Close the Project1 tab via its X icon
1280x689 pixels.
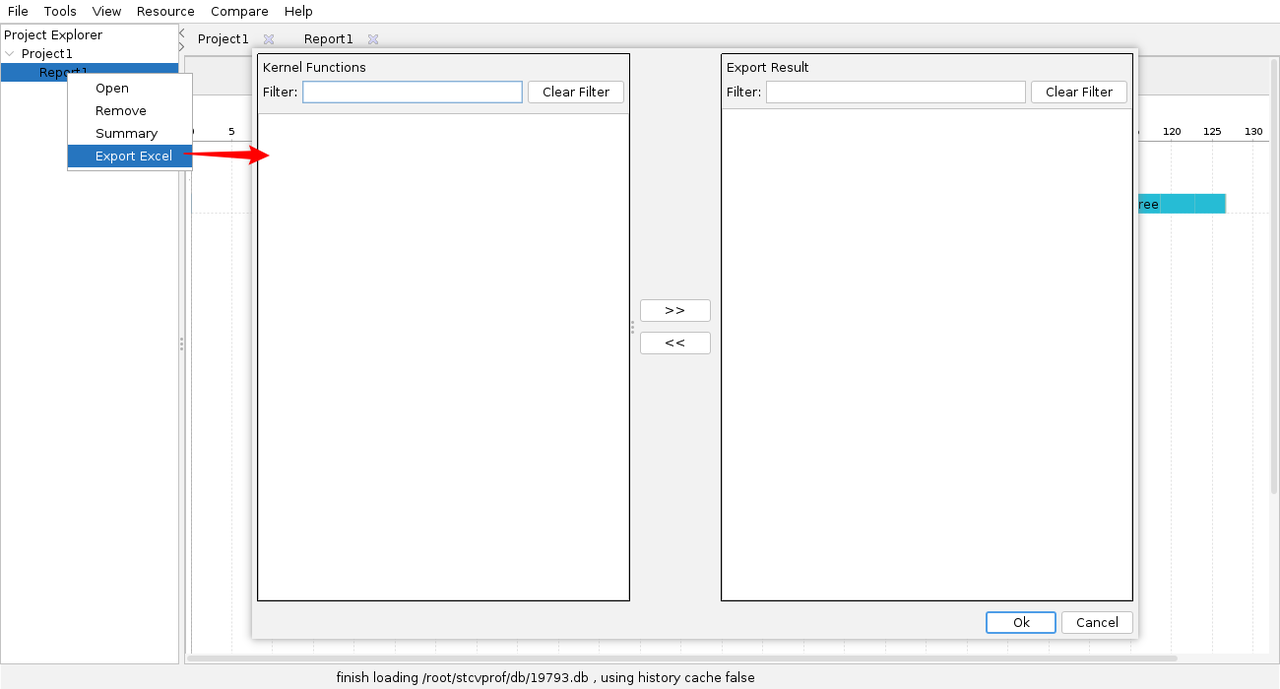click(x=268, y=39)
